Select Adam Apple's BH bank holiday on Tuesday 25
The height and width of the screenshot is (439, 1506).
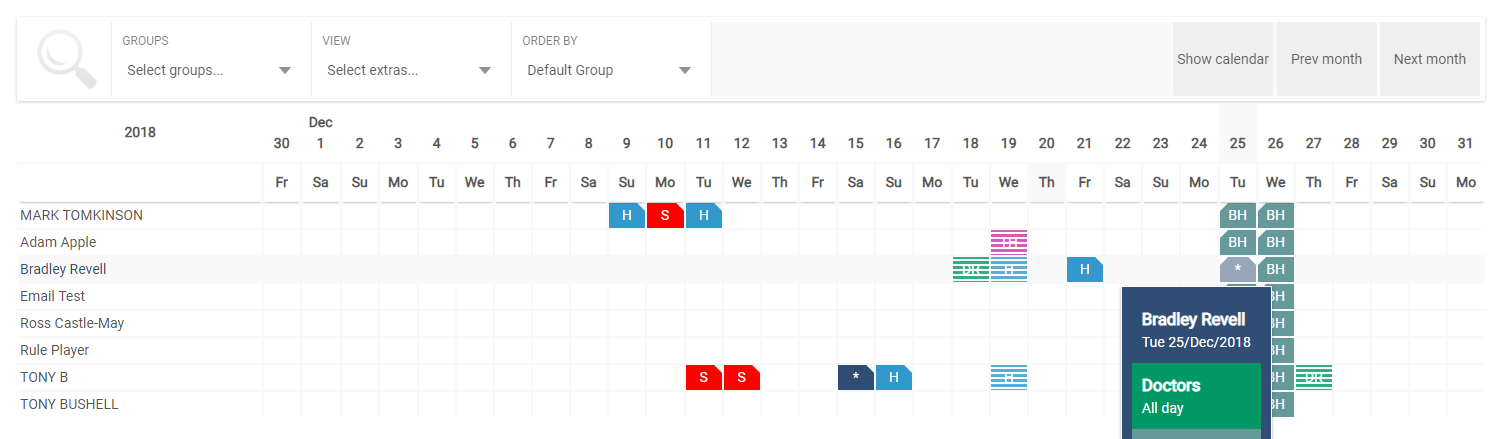point(1237,242)
